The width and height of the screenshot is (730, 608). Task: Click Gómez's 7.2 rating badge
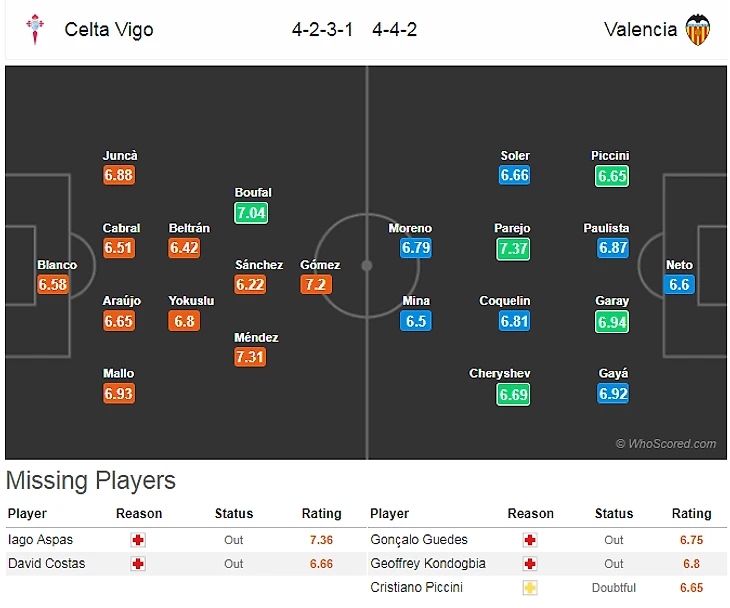click(x=315, y=285)
